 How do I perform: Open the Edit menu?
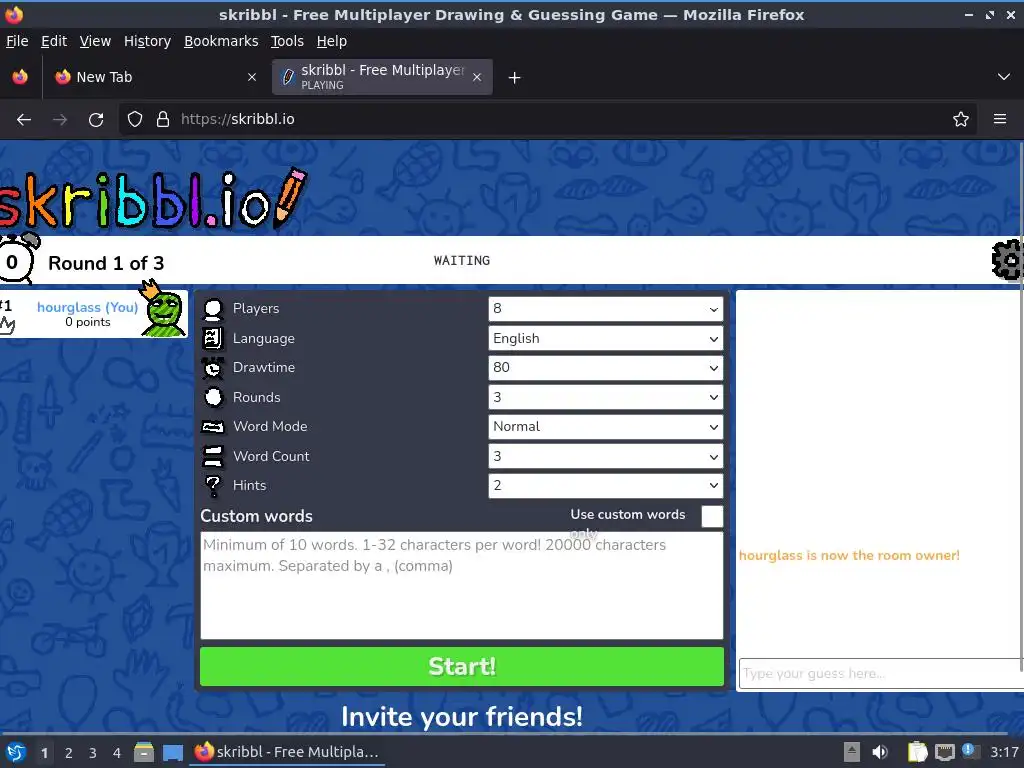pos(54,41)
